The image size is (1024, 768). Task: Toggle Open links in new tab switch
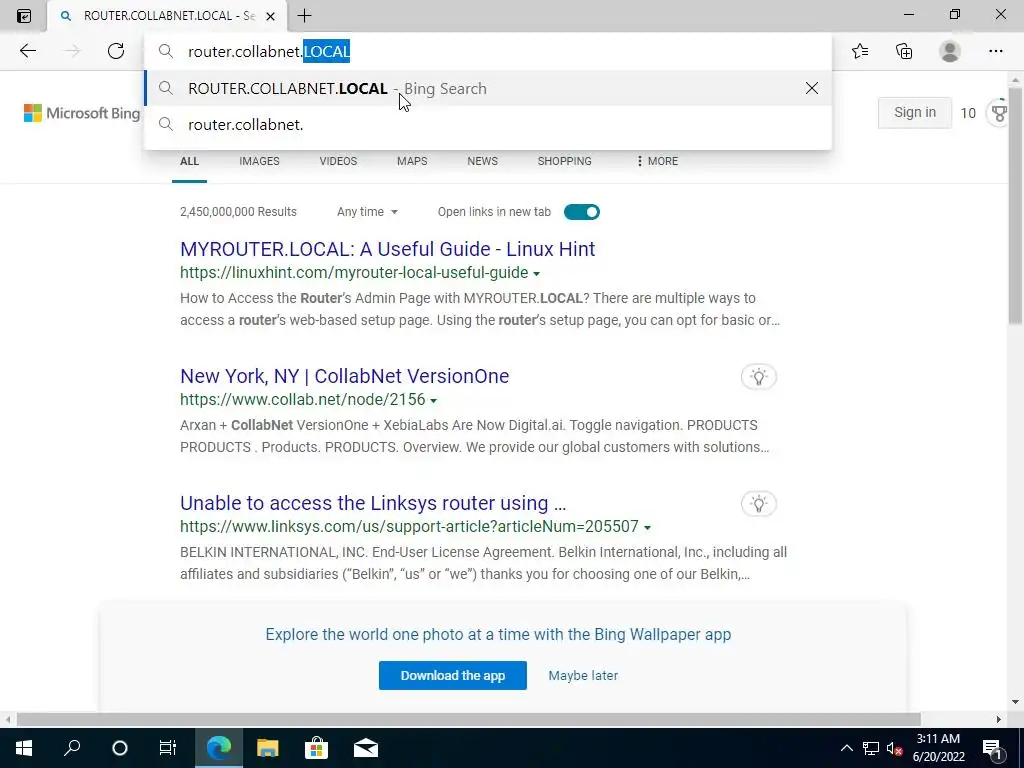pos(581,212)
